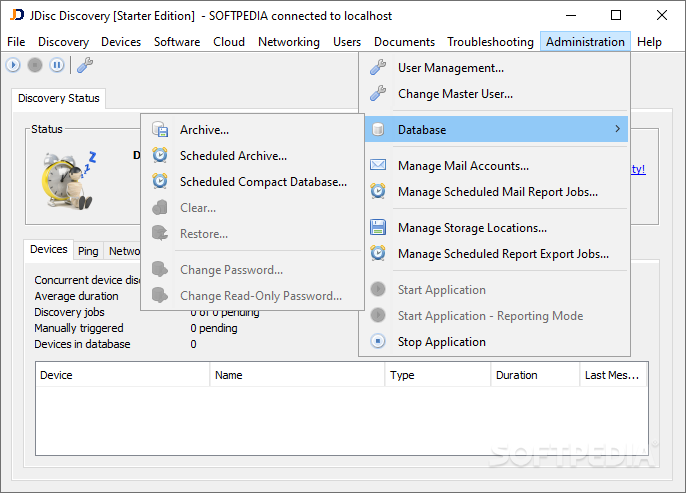Open the Discovery menu

point(63,42)
